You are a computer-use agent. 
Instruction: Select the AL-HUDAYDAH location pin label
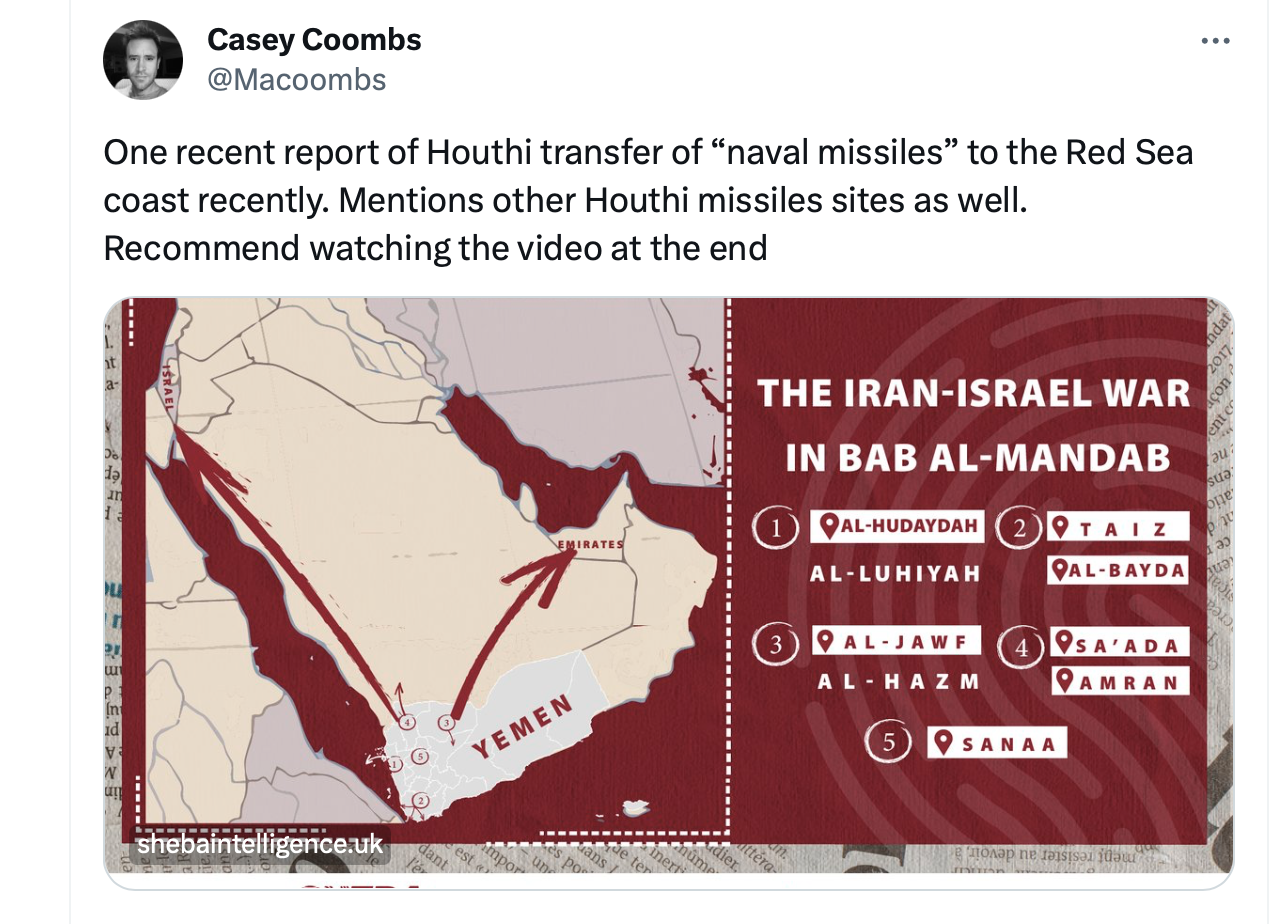pyautogui.click(x=898, y=526)
